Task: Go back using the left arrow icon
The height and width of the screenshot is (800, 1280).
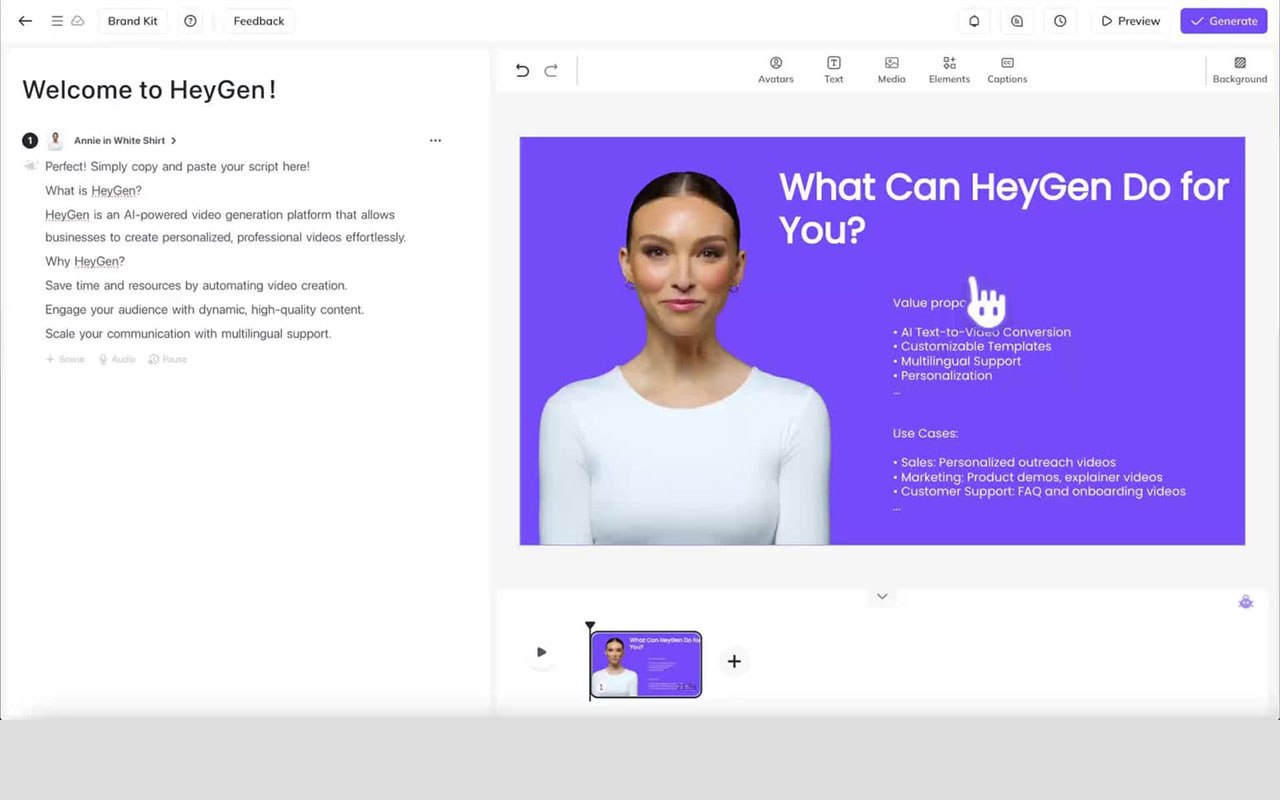Action: [25, 21]
